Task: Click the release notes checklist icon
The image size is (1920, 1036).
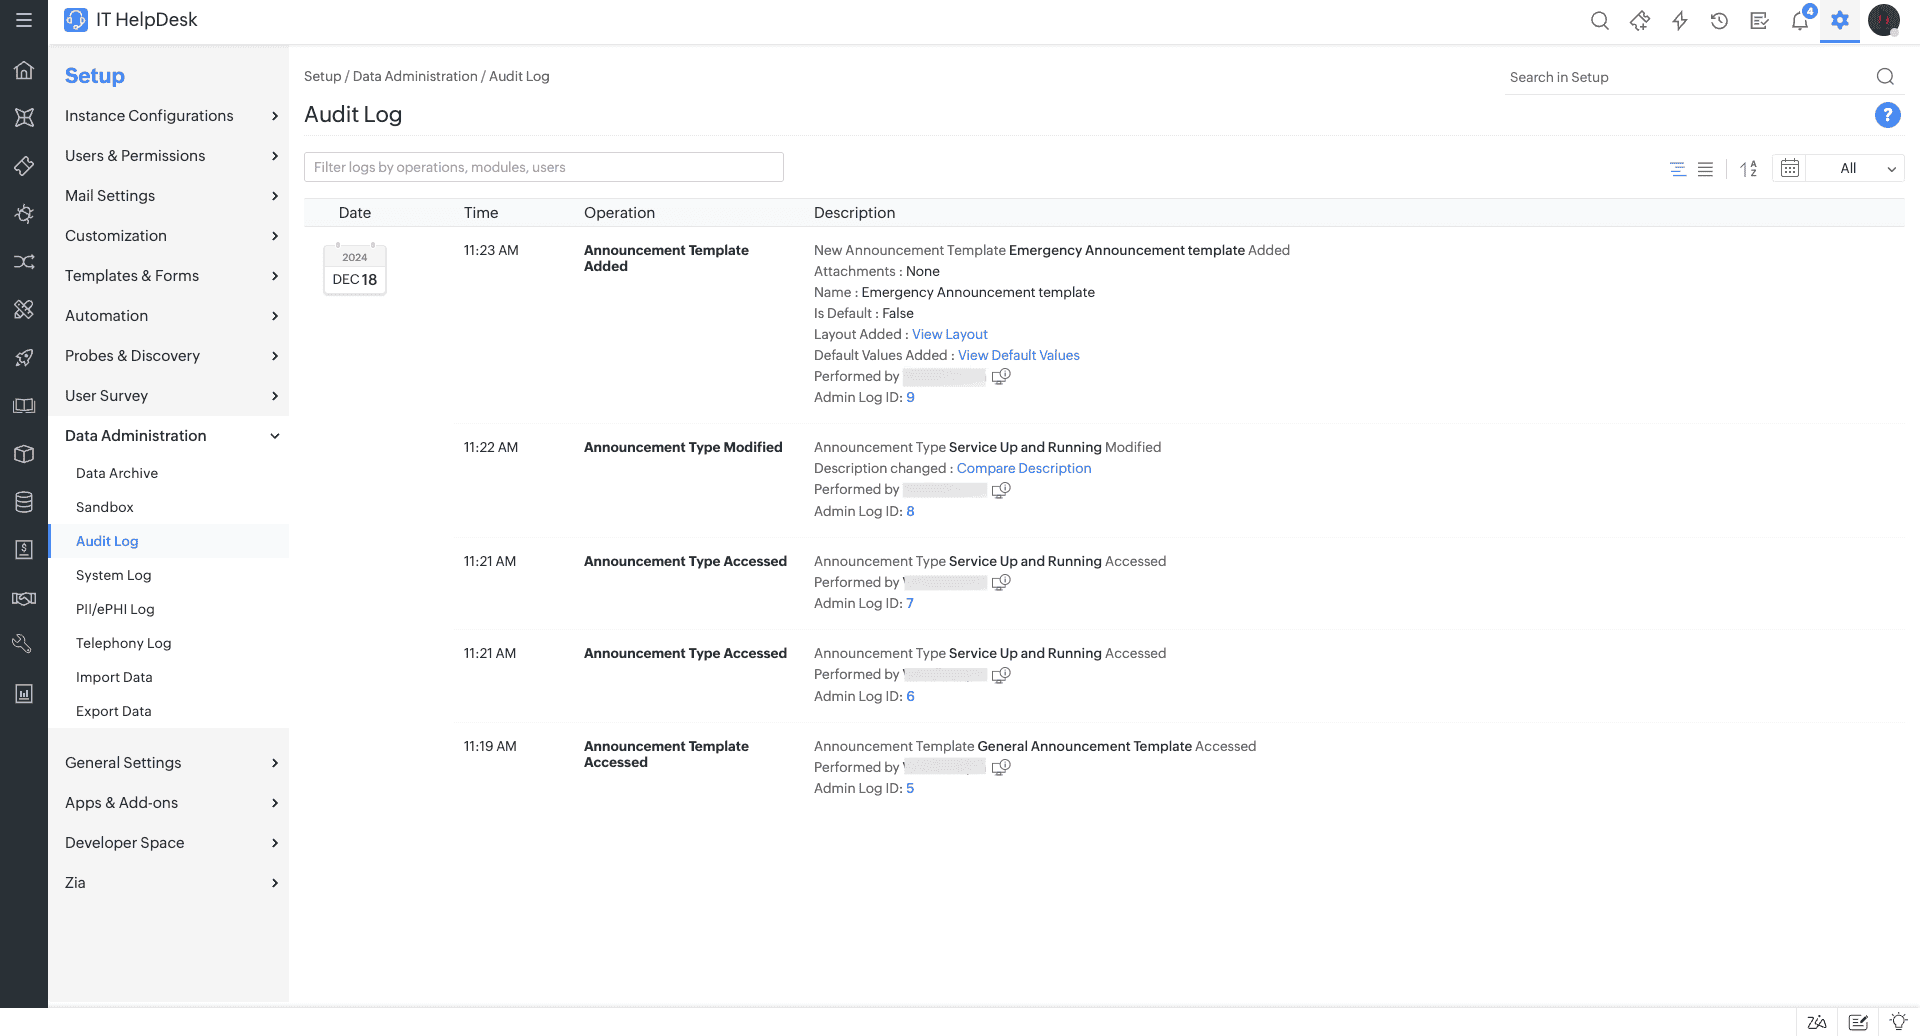Action: pyautogui.click(x=1760, y=20)
